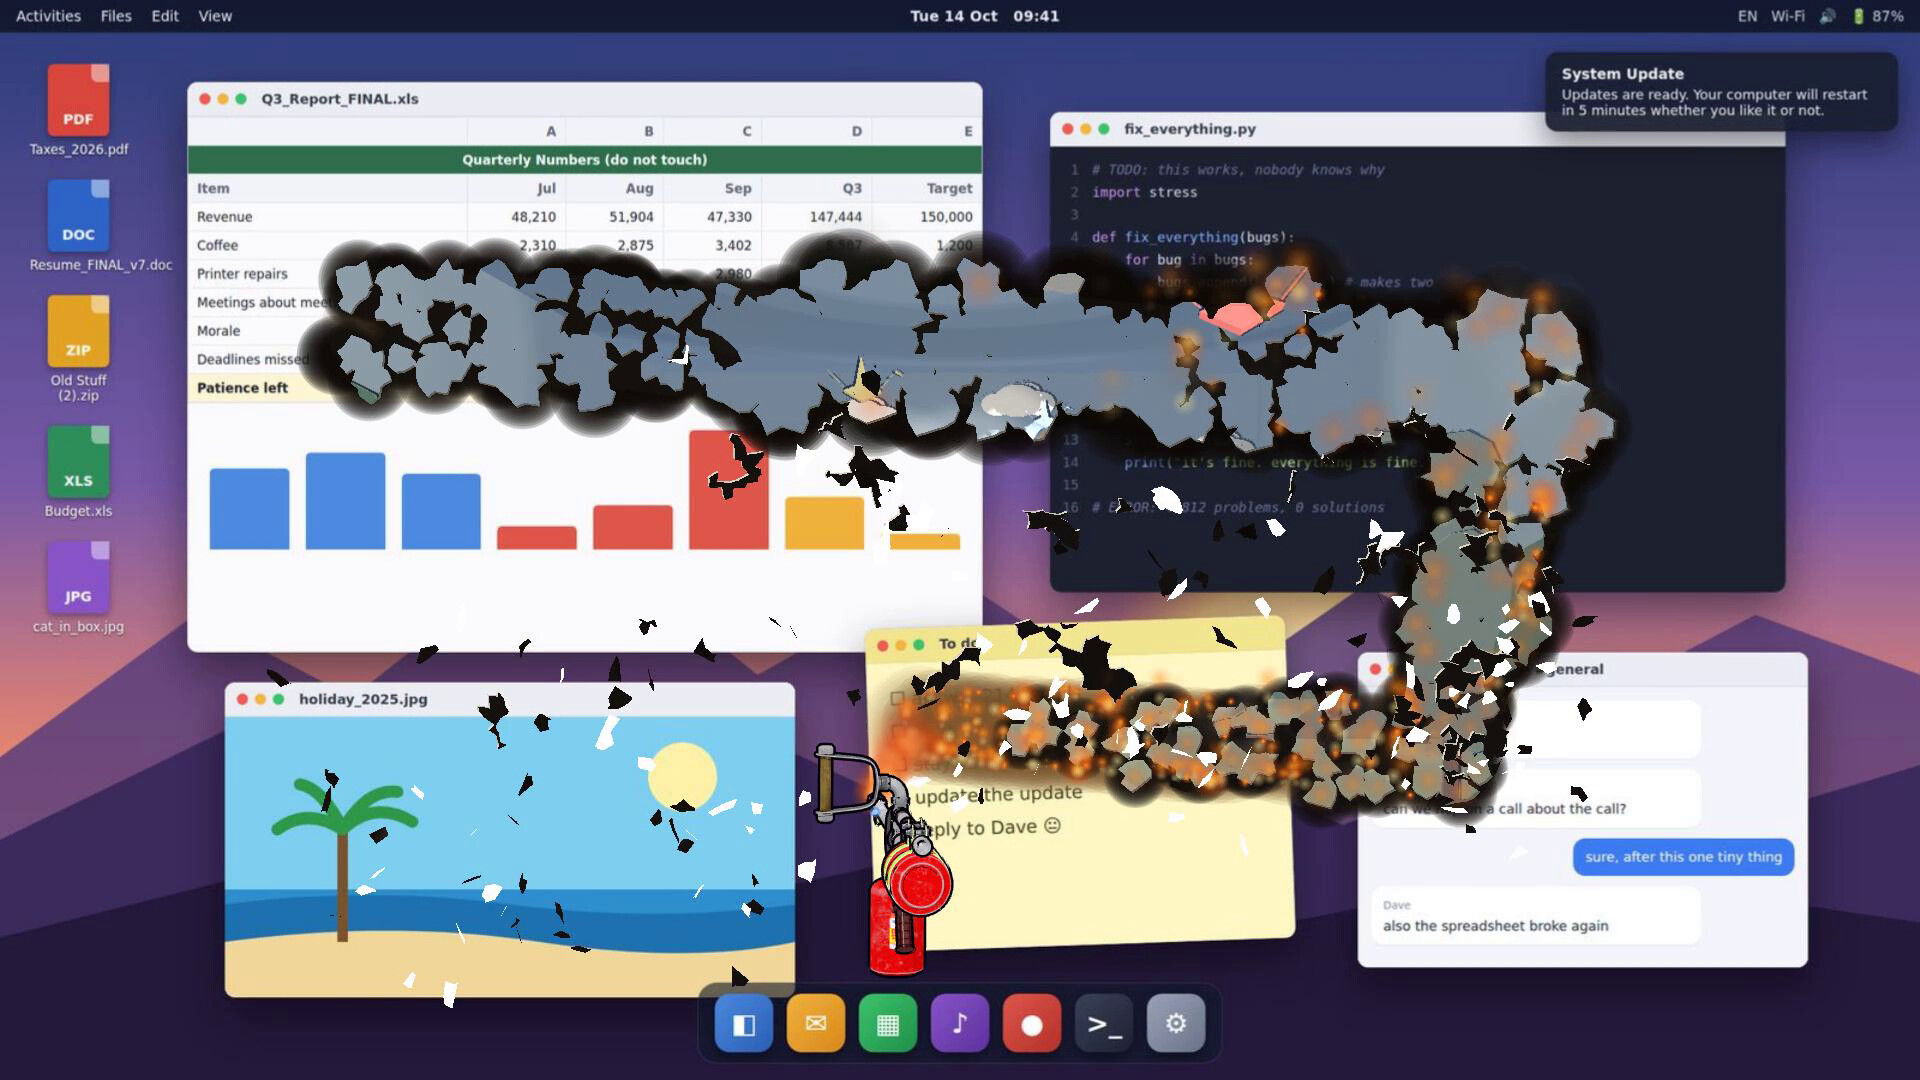Click the holiday_2025.jpg window title

click(x=363, y=699)
